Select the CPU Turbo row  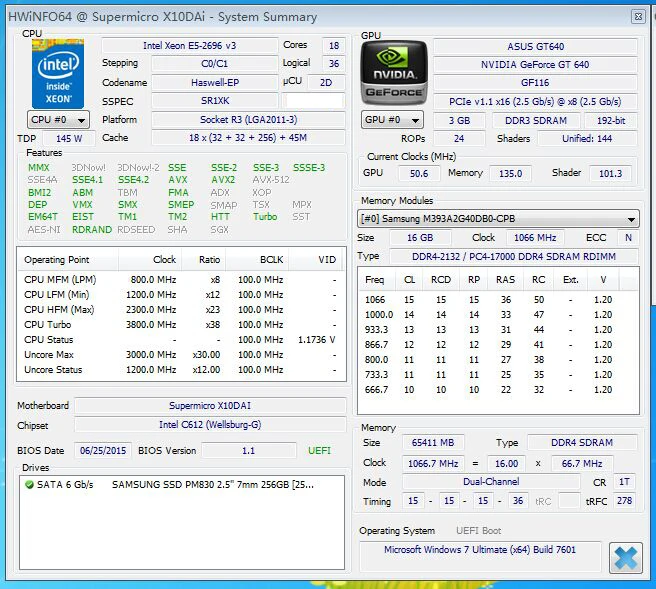coord(181,325)
